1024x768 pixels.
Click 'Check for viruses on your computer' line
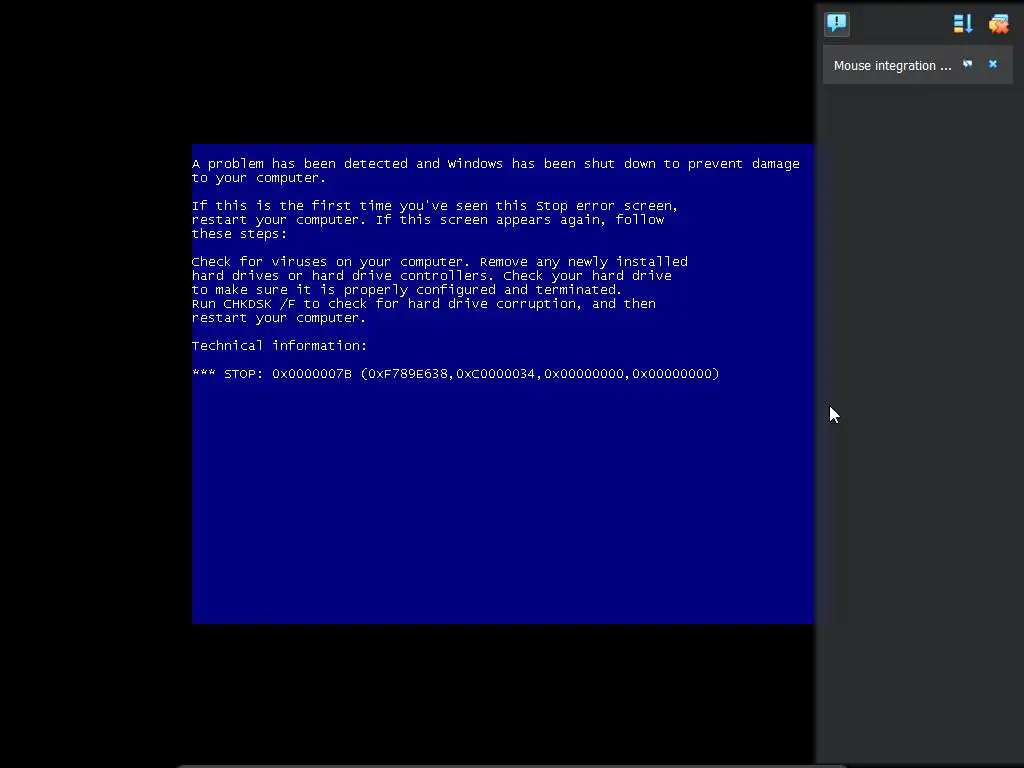click(x=440, y=262)
